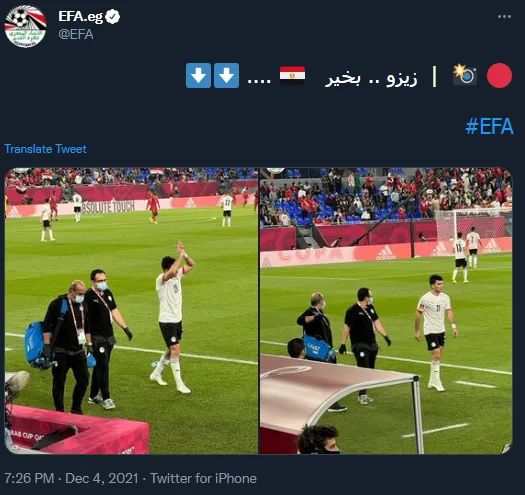Click the Arabic tweet text
Viewport: 525px width, 495px height.
click(371, 79)
